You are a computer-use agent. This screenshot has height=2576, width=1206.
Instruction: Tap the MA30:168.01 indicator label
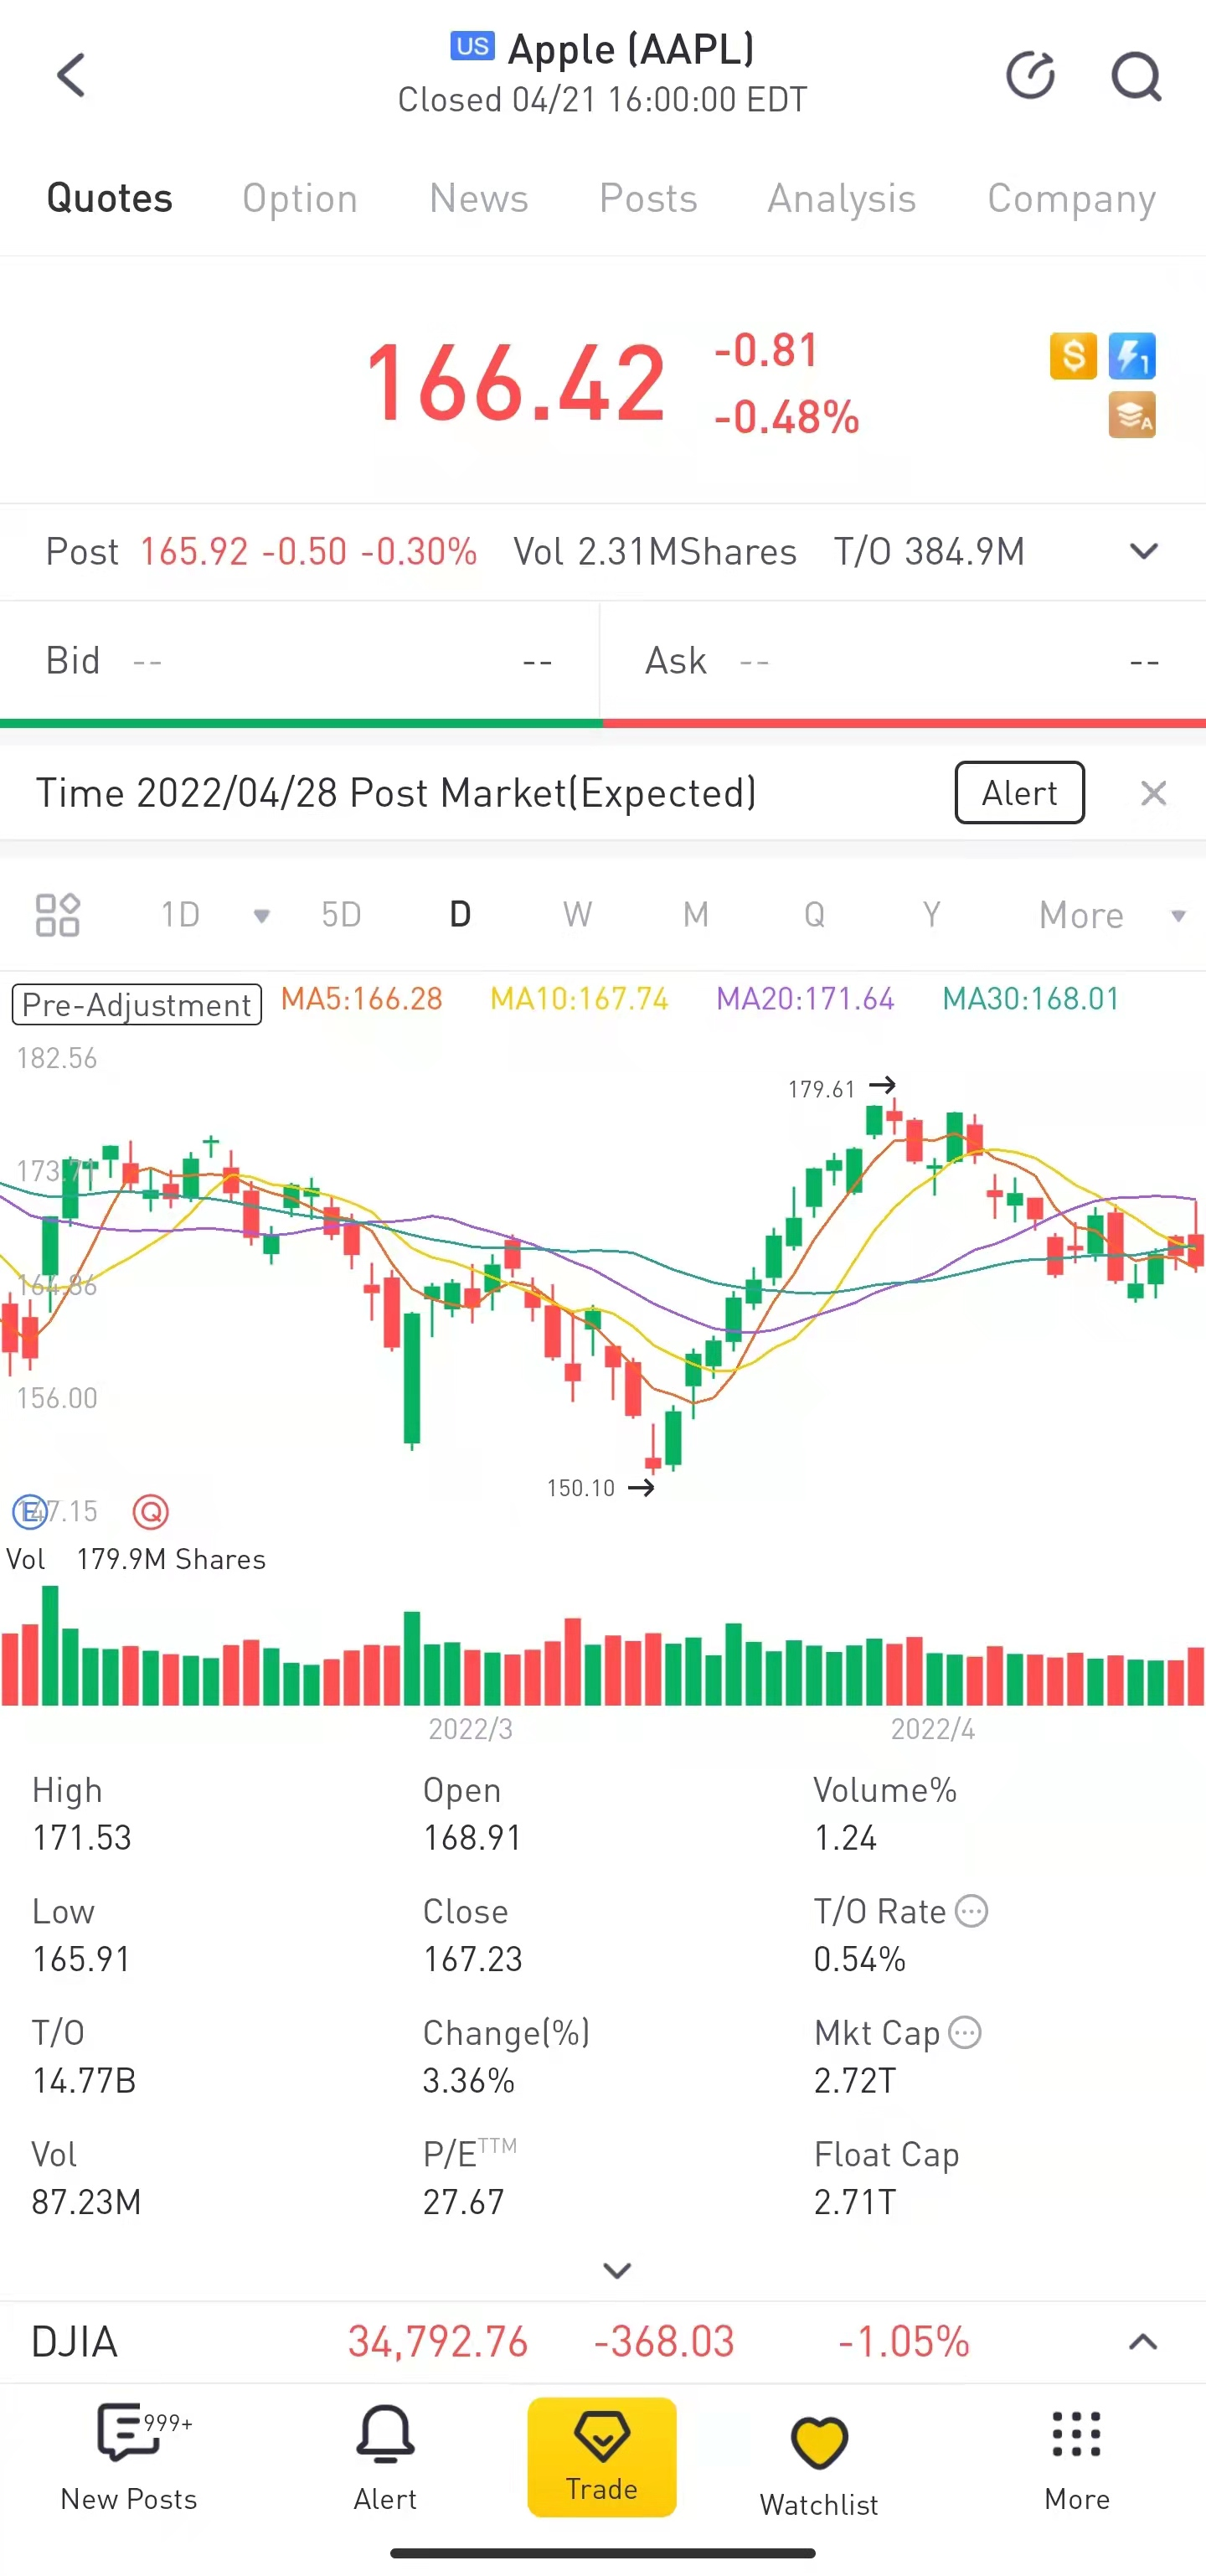tap(1031, 998)
